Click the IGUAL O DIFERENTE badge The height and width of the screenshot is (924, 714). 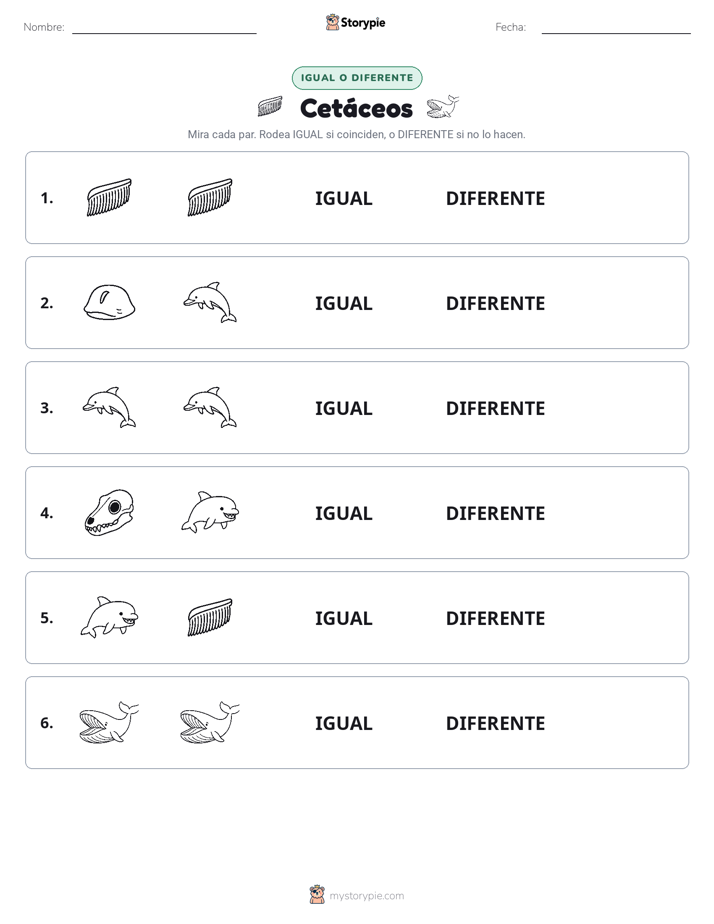(x=357, y=78)
